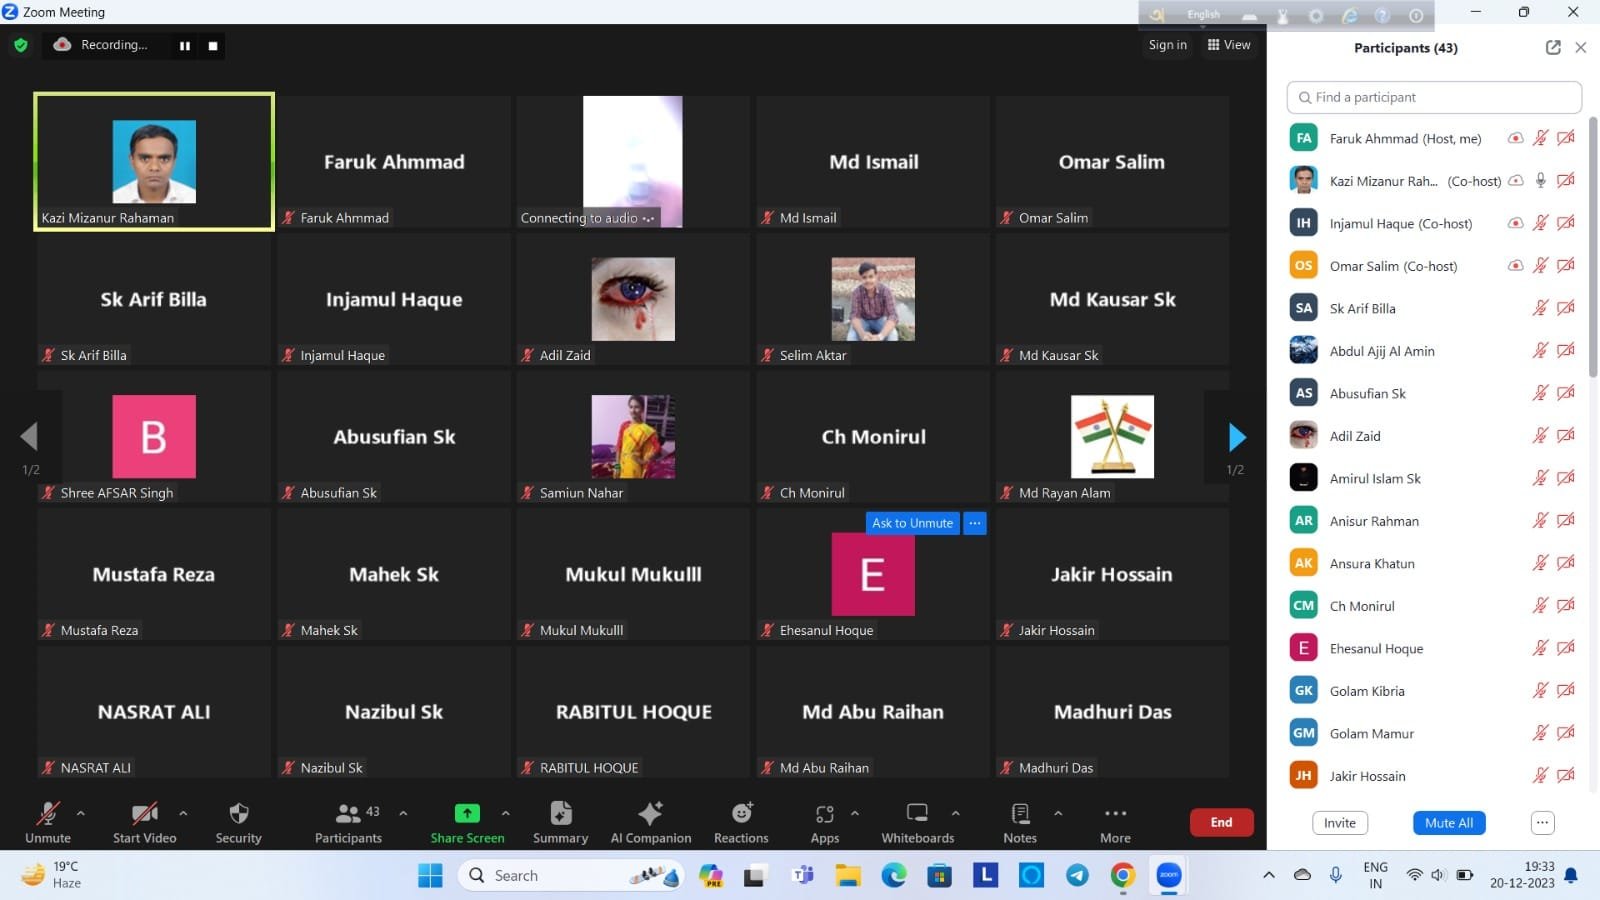Pop out the Participants panel

[x=1553, y=48]
